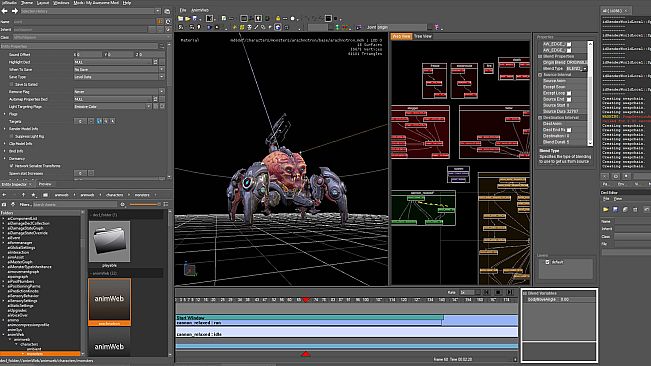Adjust the orange thumbnail size slider
The height and width of the screenshot is (366, 651).
144,204
